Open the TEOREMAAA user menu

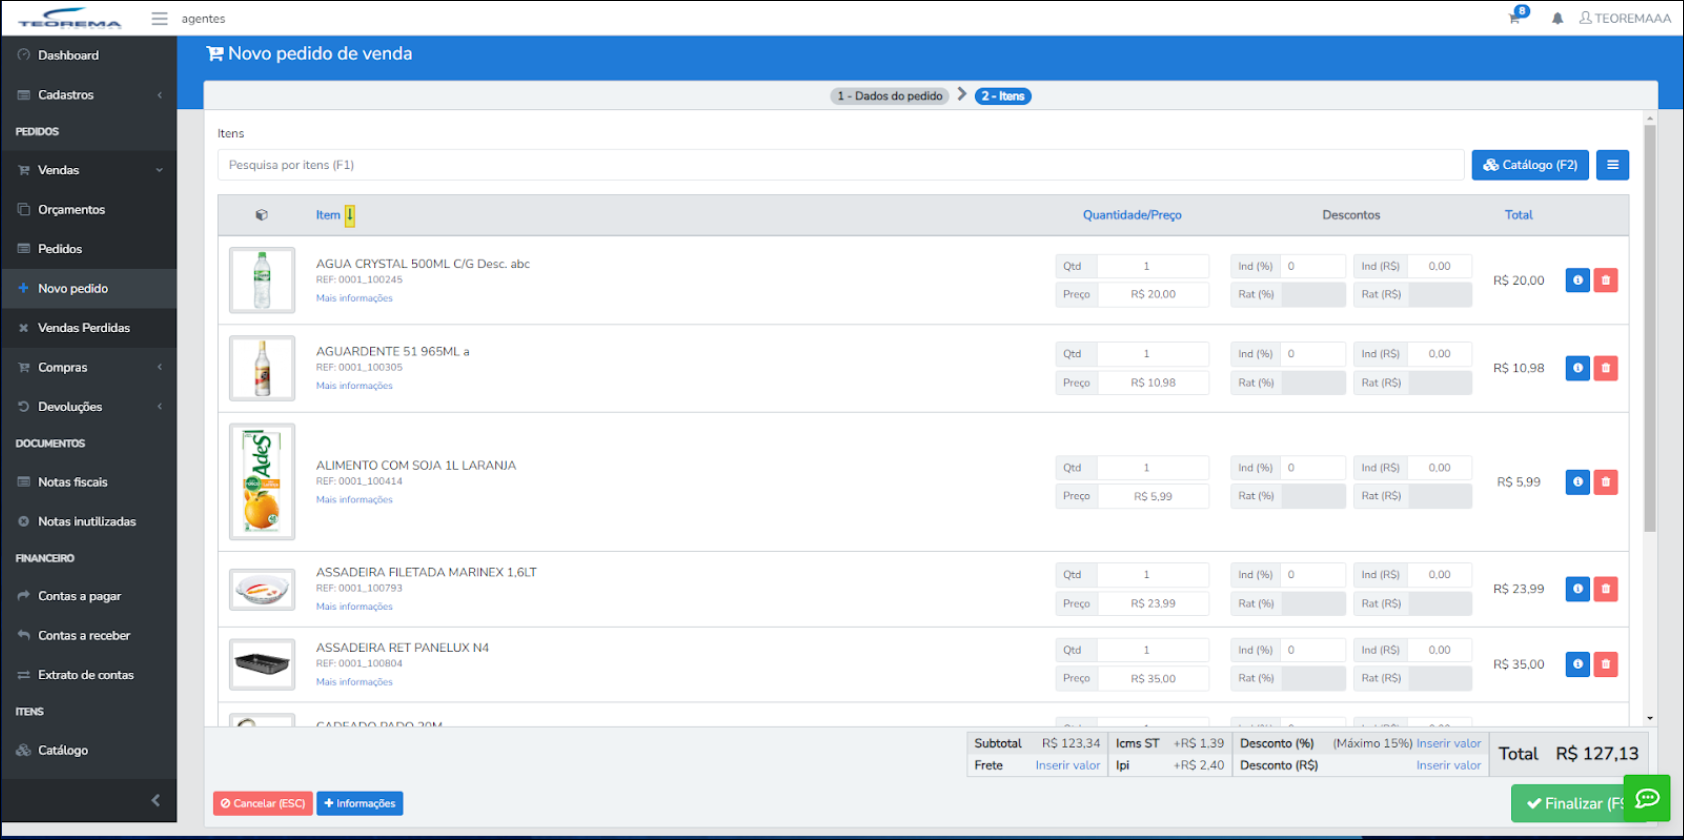point(1625,18)
